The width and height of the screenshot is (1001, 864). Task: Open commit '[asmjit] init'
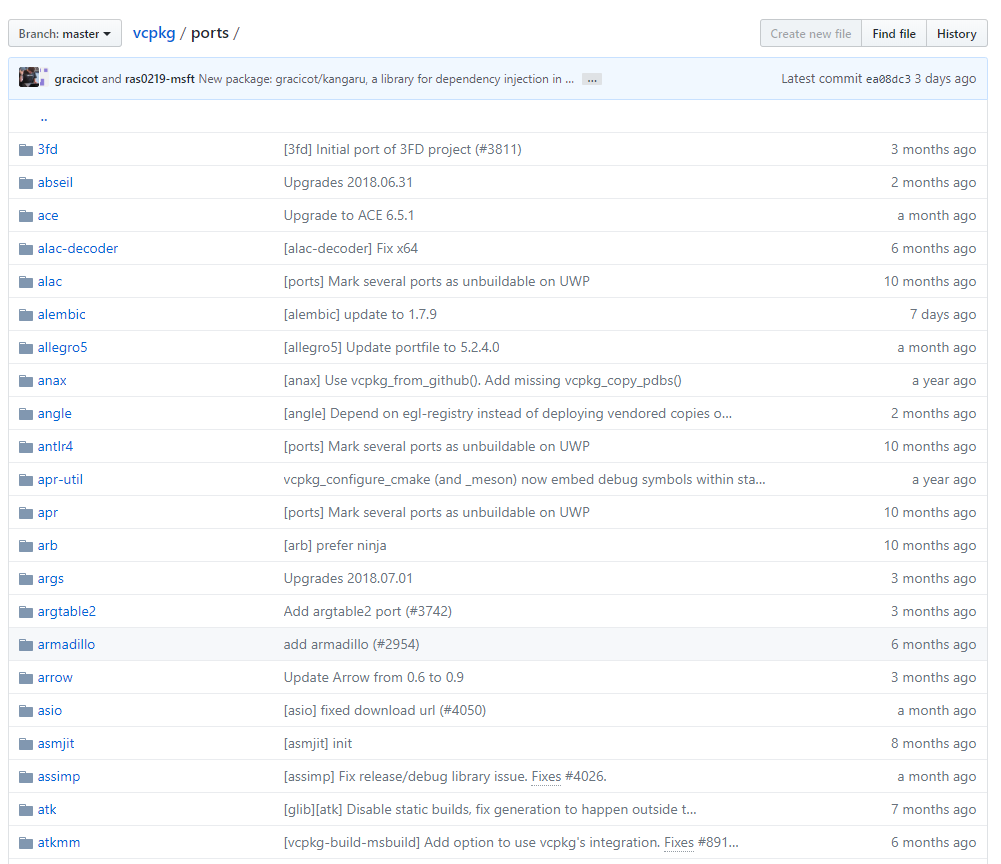click(x=317, y=743)
